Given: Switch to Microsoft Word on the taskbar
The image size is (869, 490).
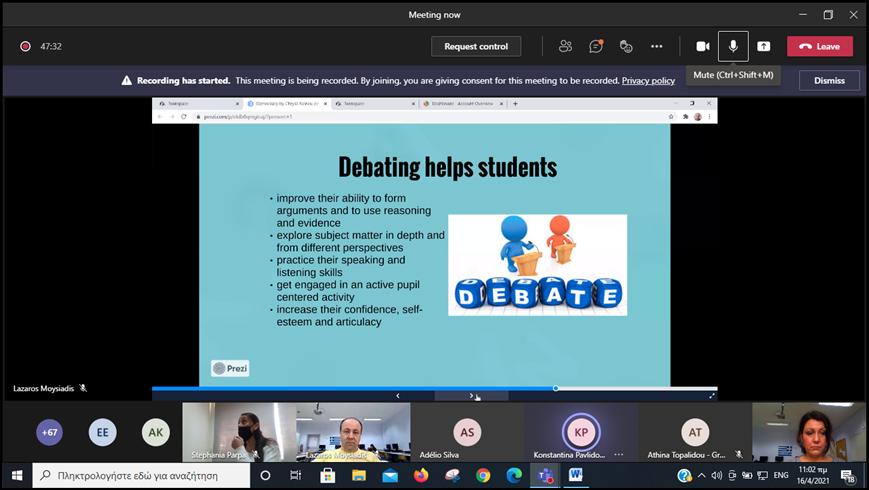Looking at the screenshot, I should (576, 476).
